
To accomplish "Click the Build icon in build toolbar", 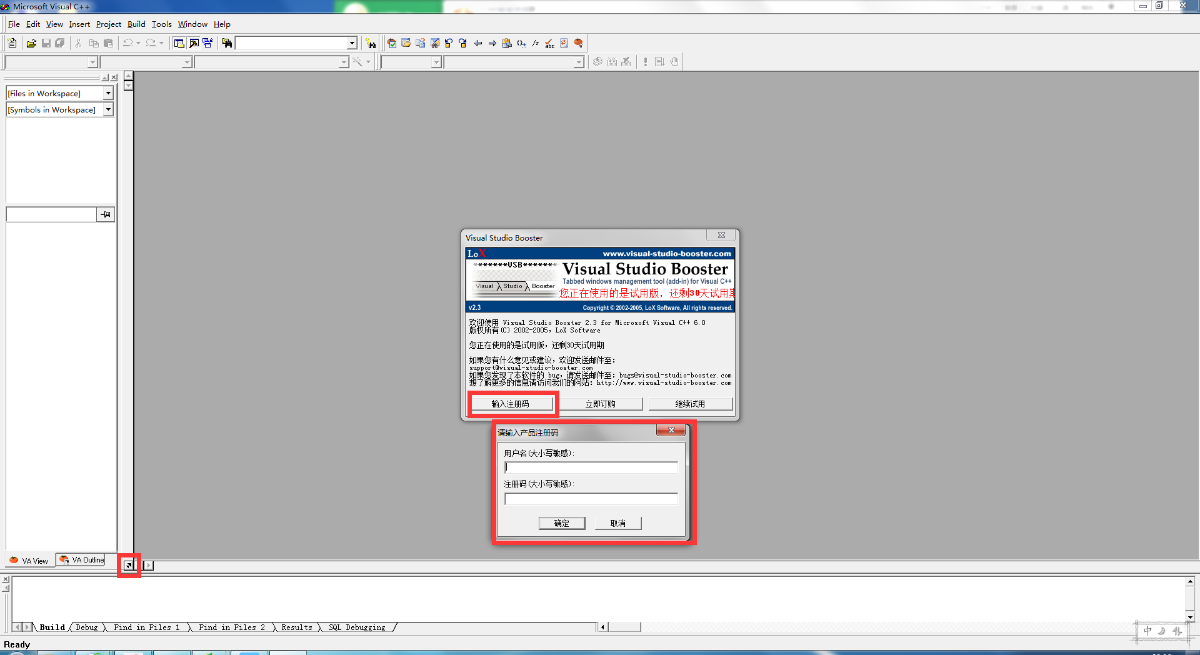I will [x=612, y=62].
